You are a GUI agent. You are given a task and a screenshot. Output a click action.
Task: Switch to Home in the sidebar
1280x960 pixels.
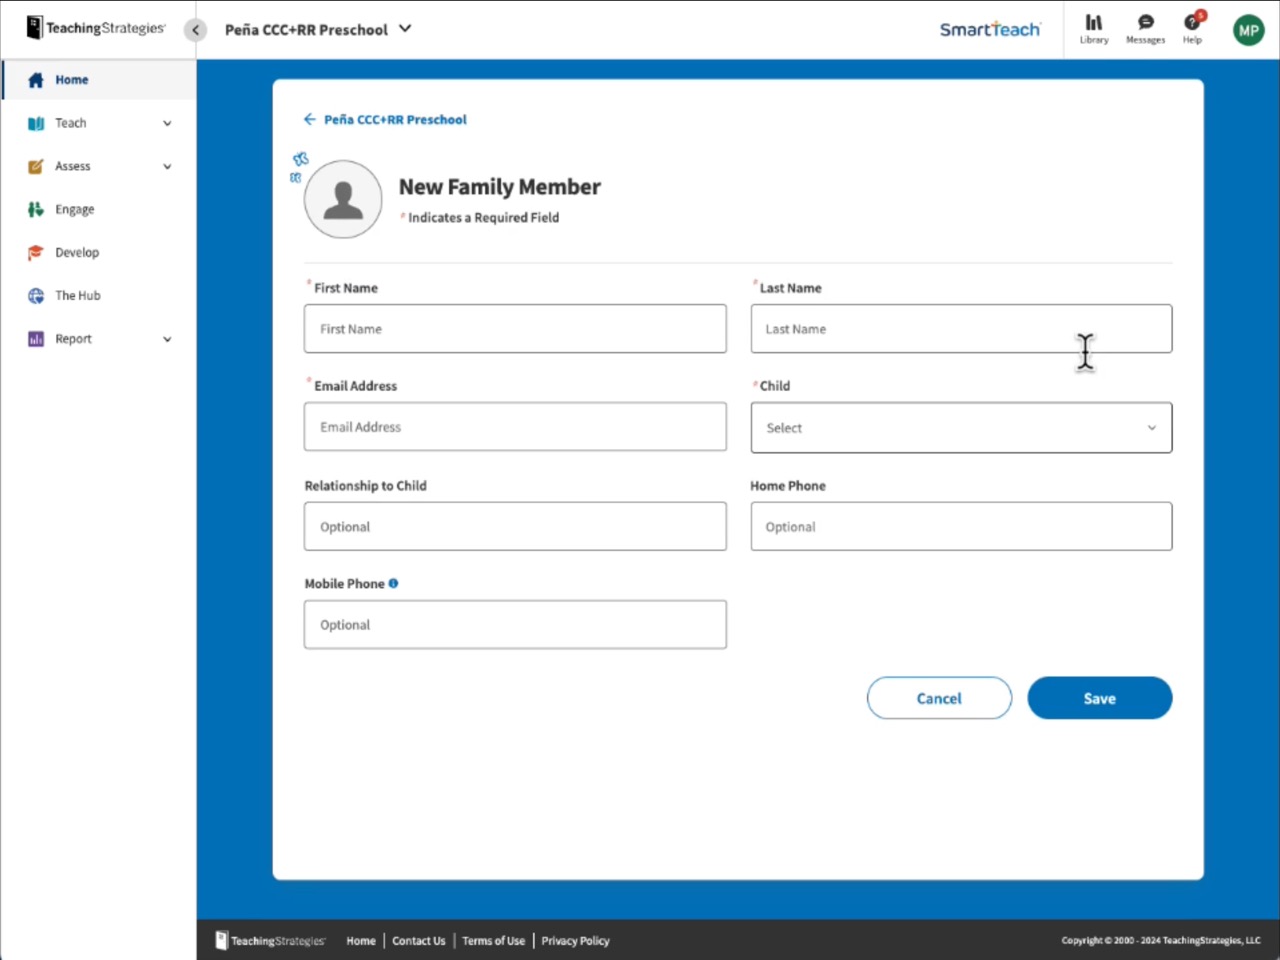click(x=71, y=79)
